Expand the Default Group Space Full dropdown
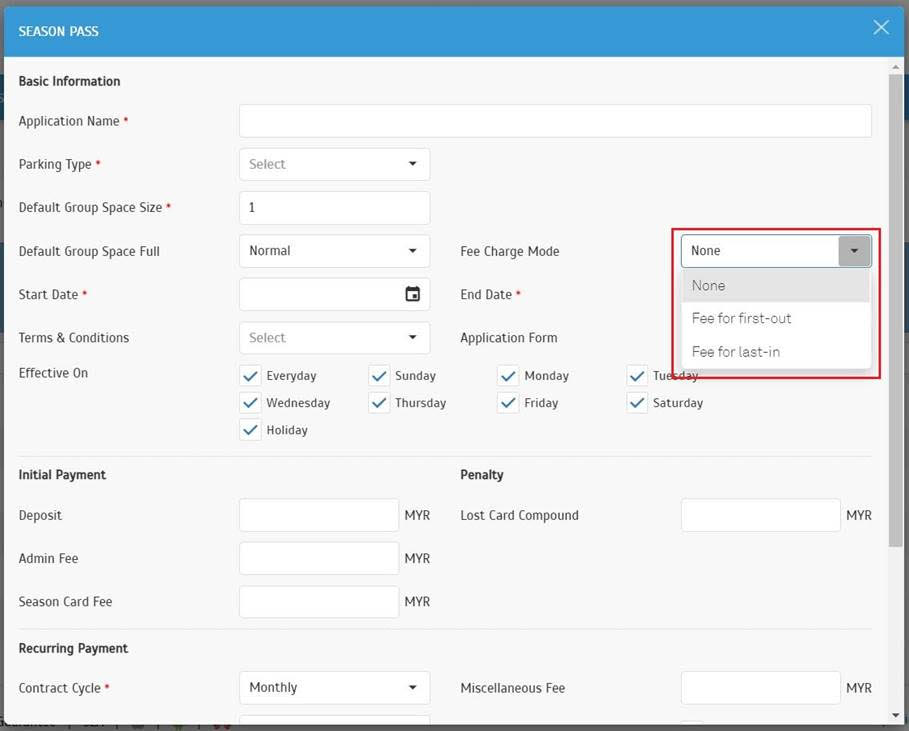This screenshot has height=731, width=909. (x=334, y=251)
